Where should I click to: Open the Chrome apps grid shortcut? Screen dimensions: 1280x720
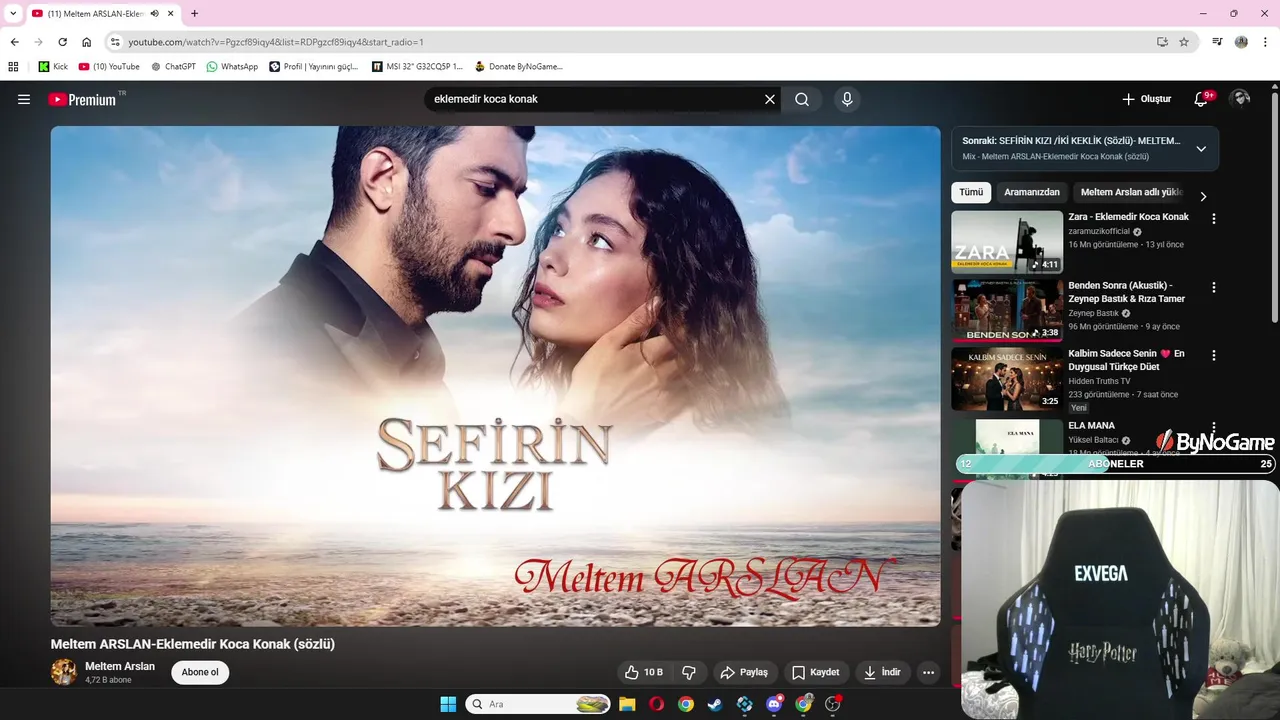click(13, 67)
